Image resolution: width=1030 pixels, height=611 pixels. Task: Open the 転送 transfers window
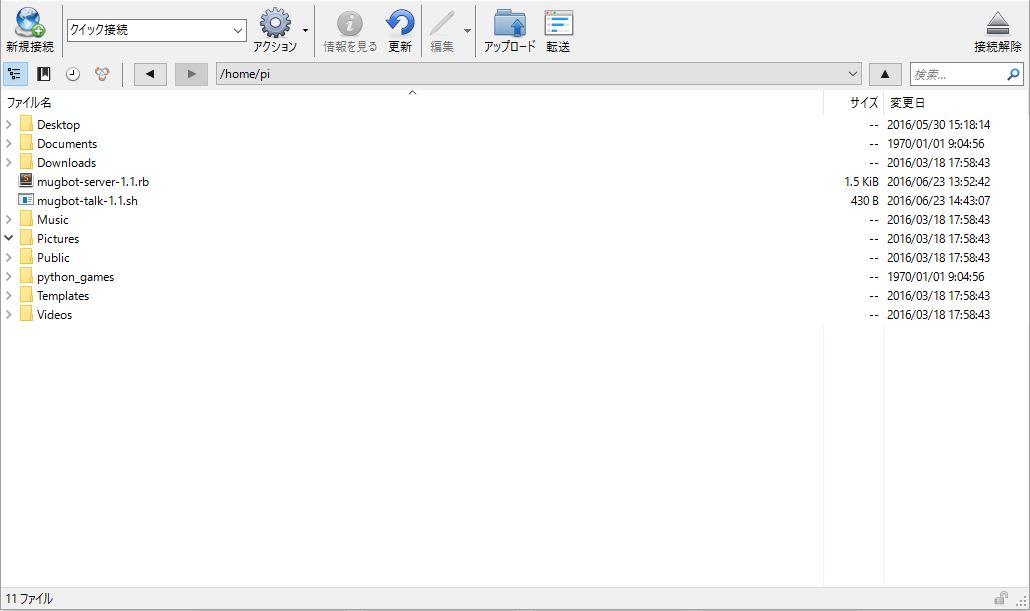click(x=558, y=30)
